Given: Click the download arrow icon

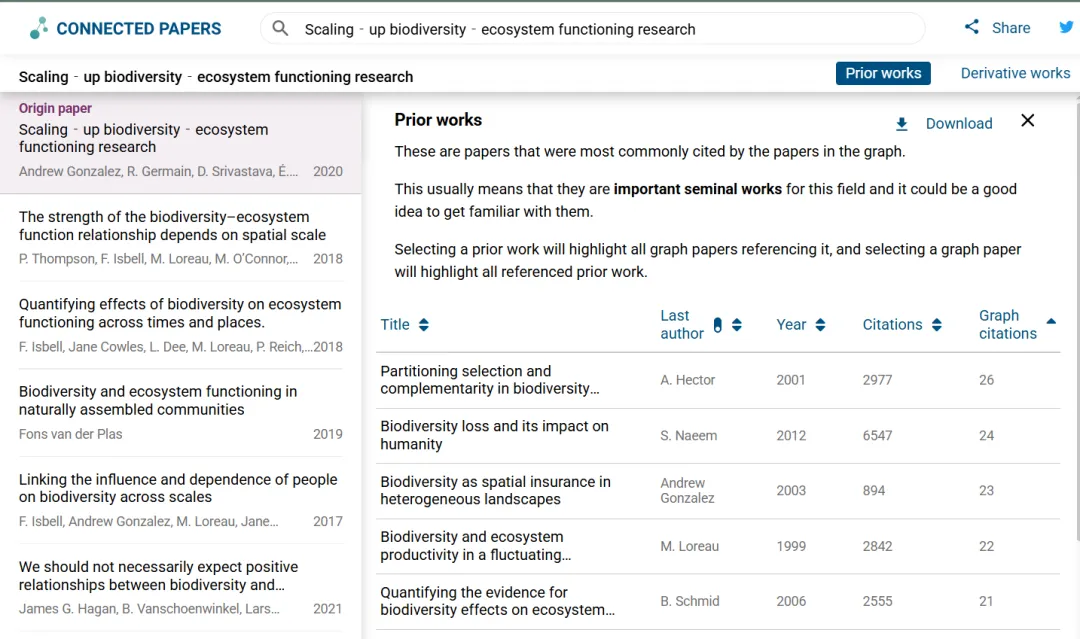Looking at the screenshot, I should coord(901,124).
